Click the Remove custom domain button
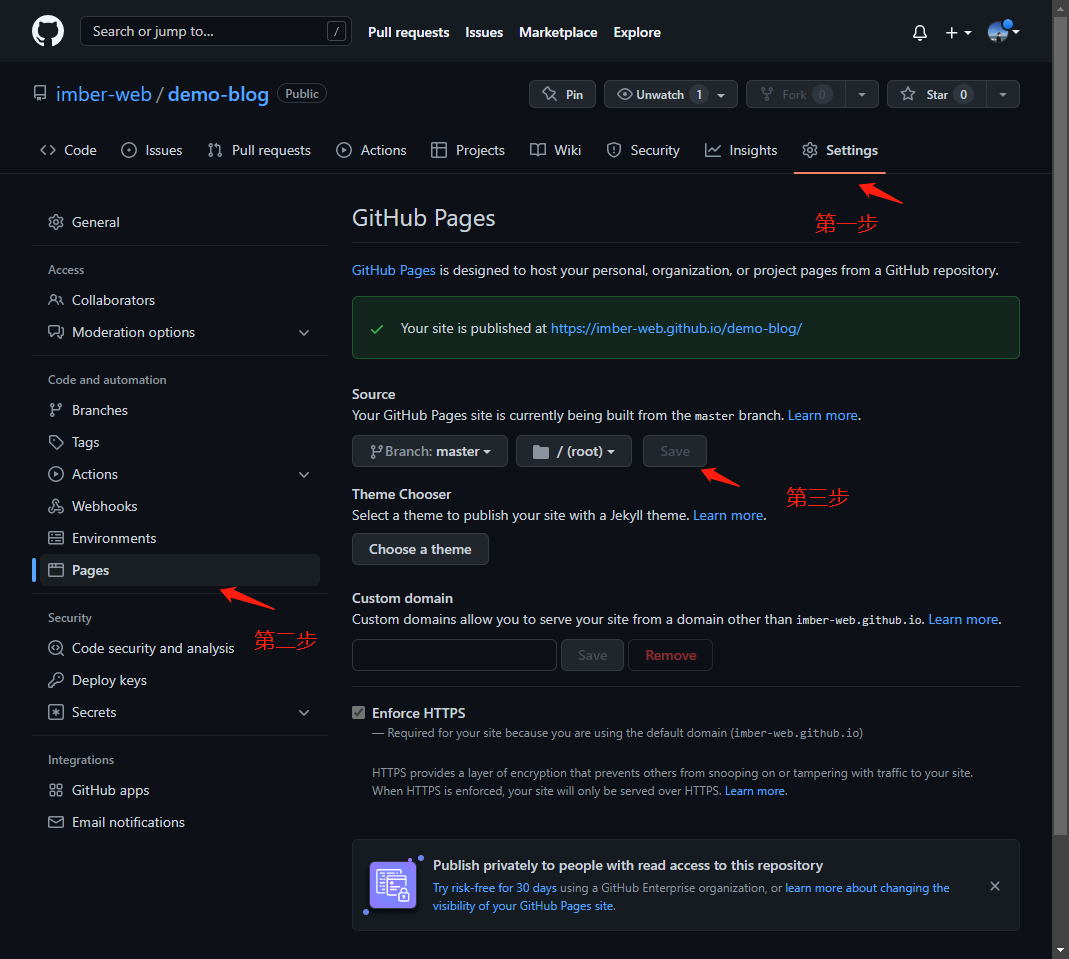This screenshot has height=959, width=1069. point(670,655)
